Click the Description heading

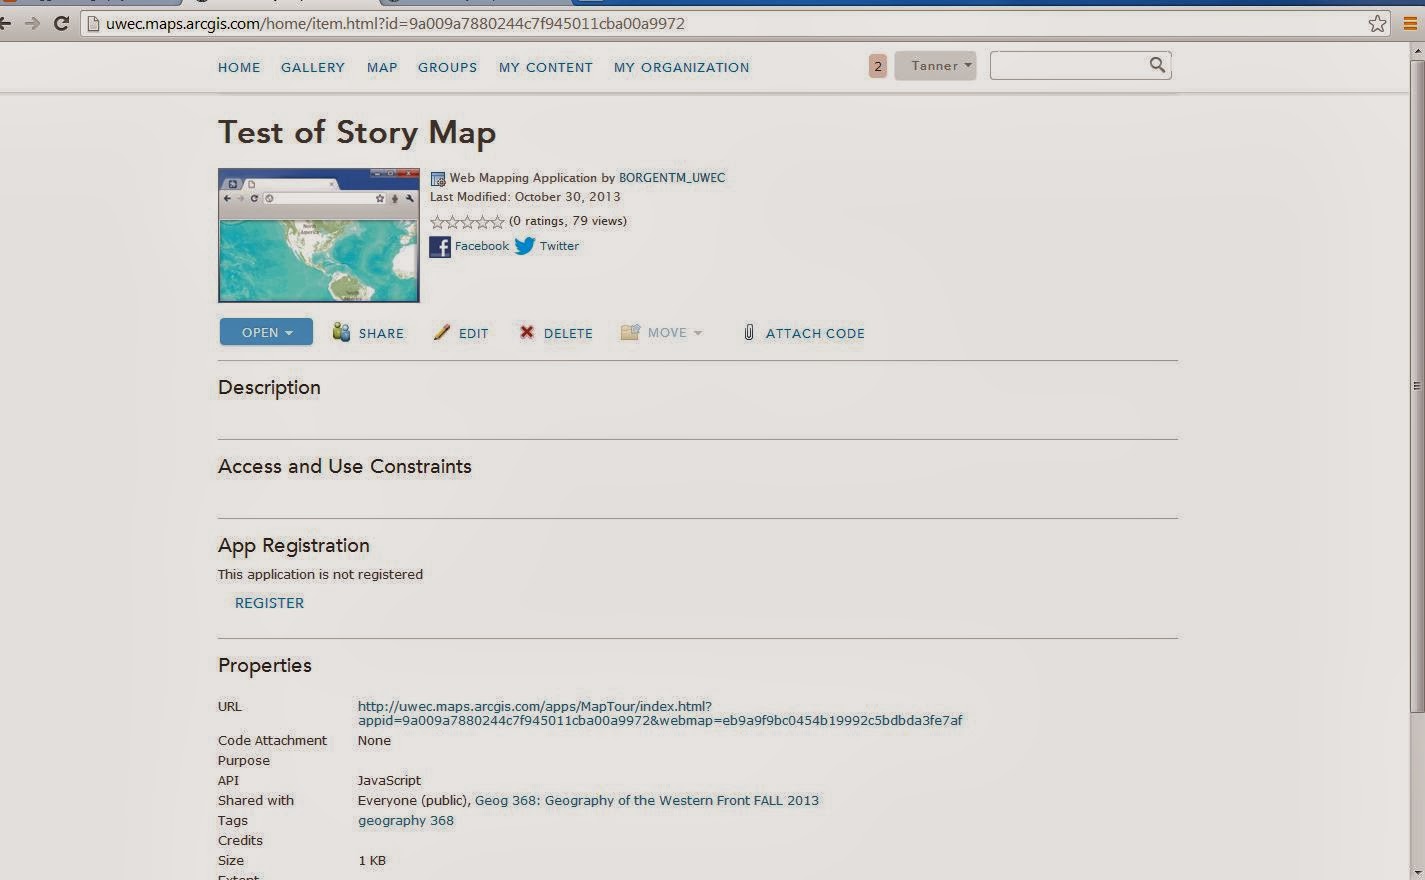(269, 388)
